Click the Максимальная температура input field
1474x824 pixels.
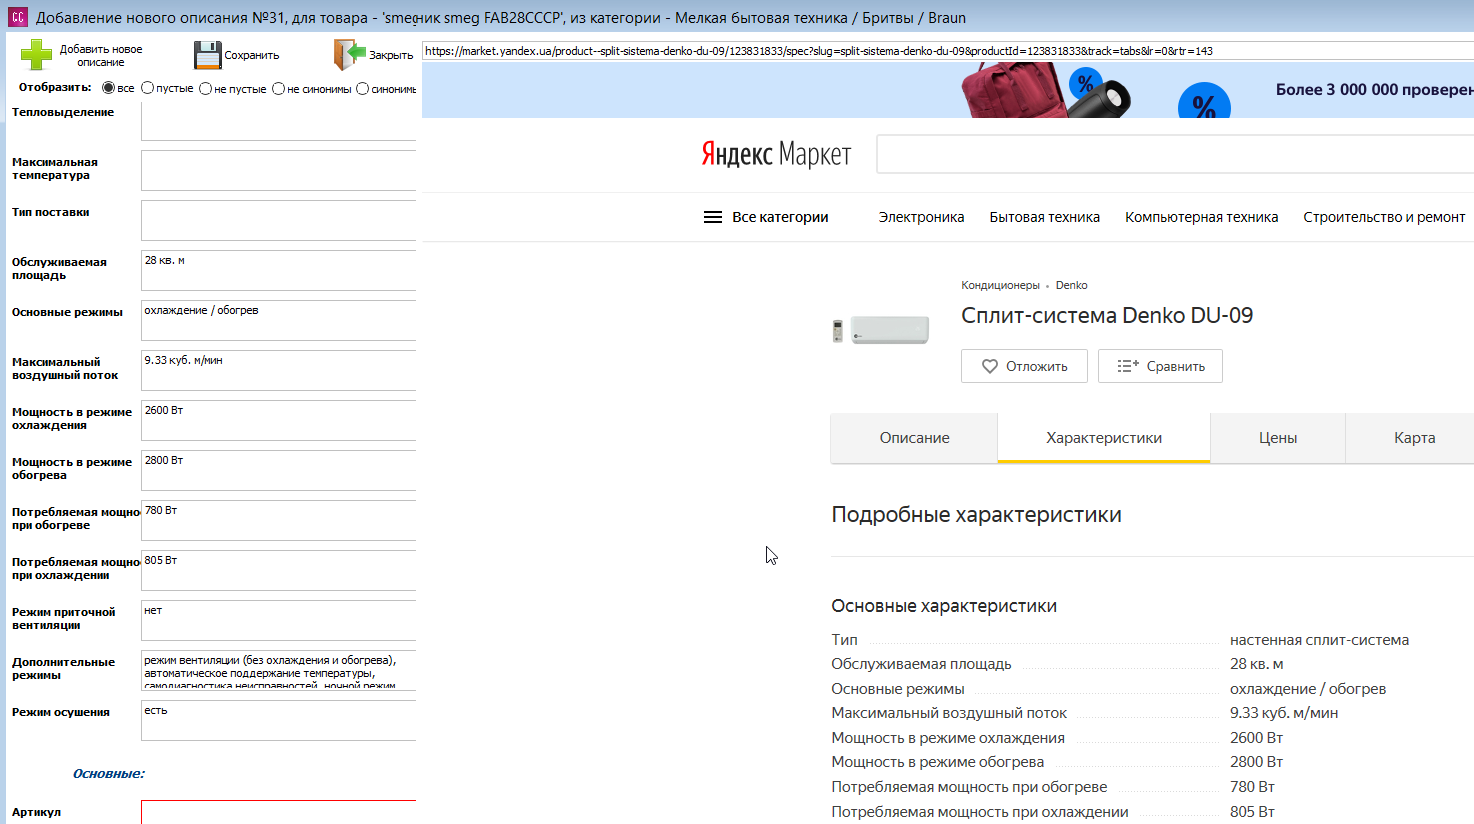[x=279, y=170]
